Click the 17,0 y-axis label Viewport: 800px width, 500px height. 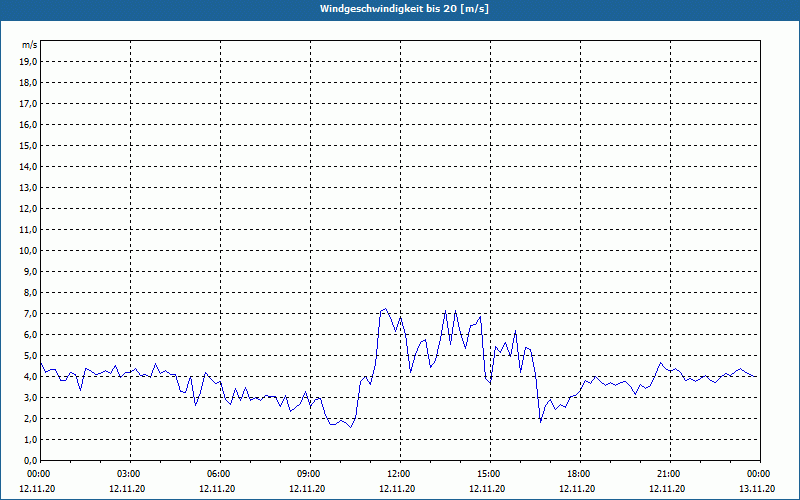pyautogui.click(x=28, y=104)
